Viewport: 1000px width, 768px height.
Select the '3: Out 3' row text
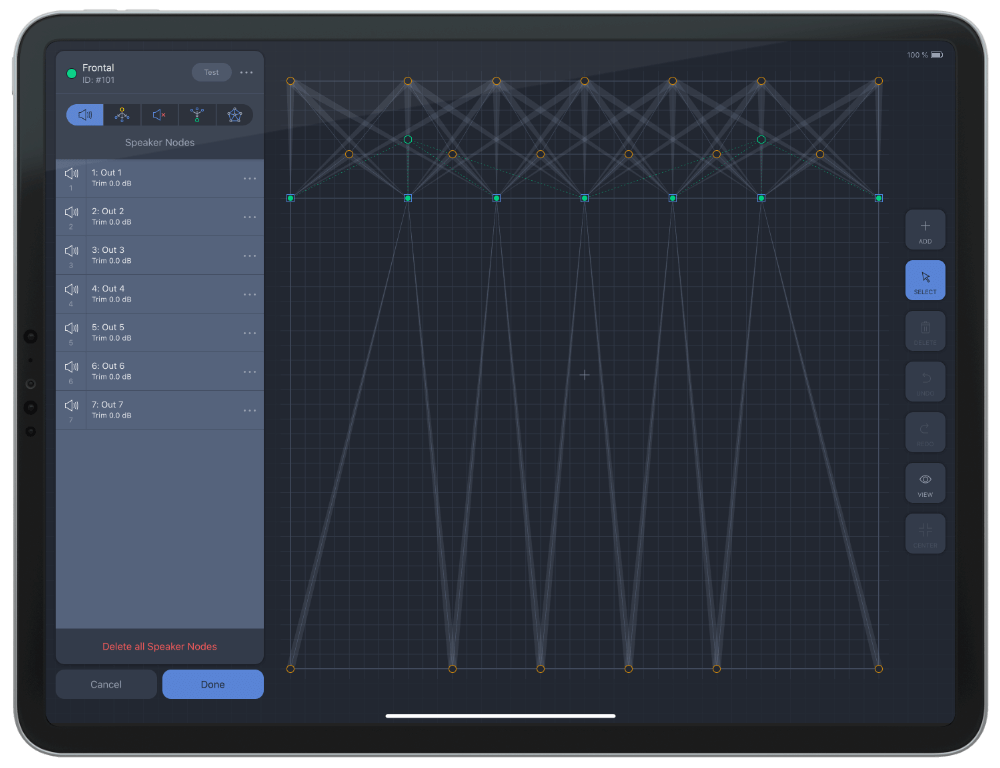(x=108, y=250)
